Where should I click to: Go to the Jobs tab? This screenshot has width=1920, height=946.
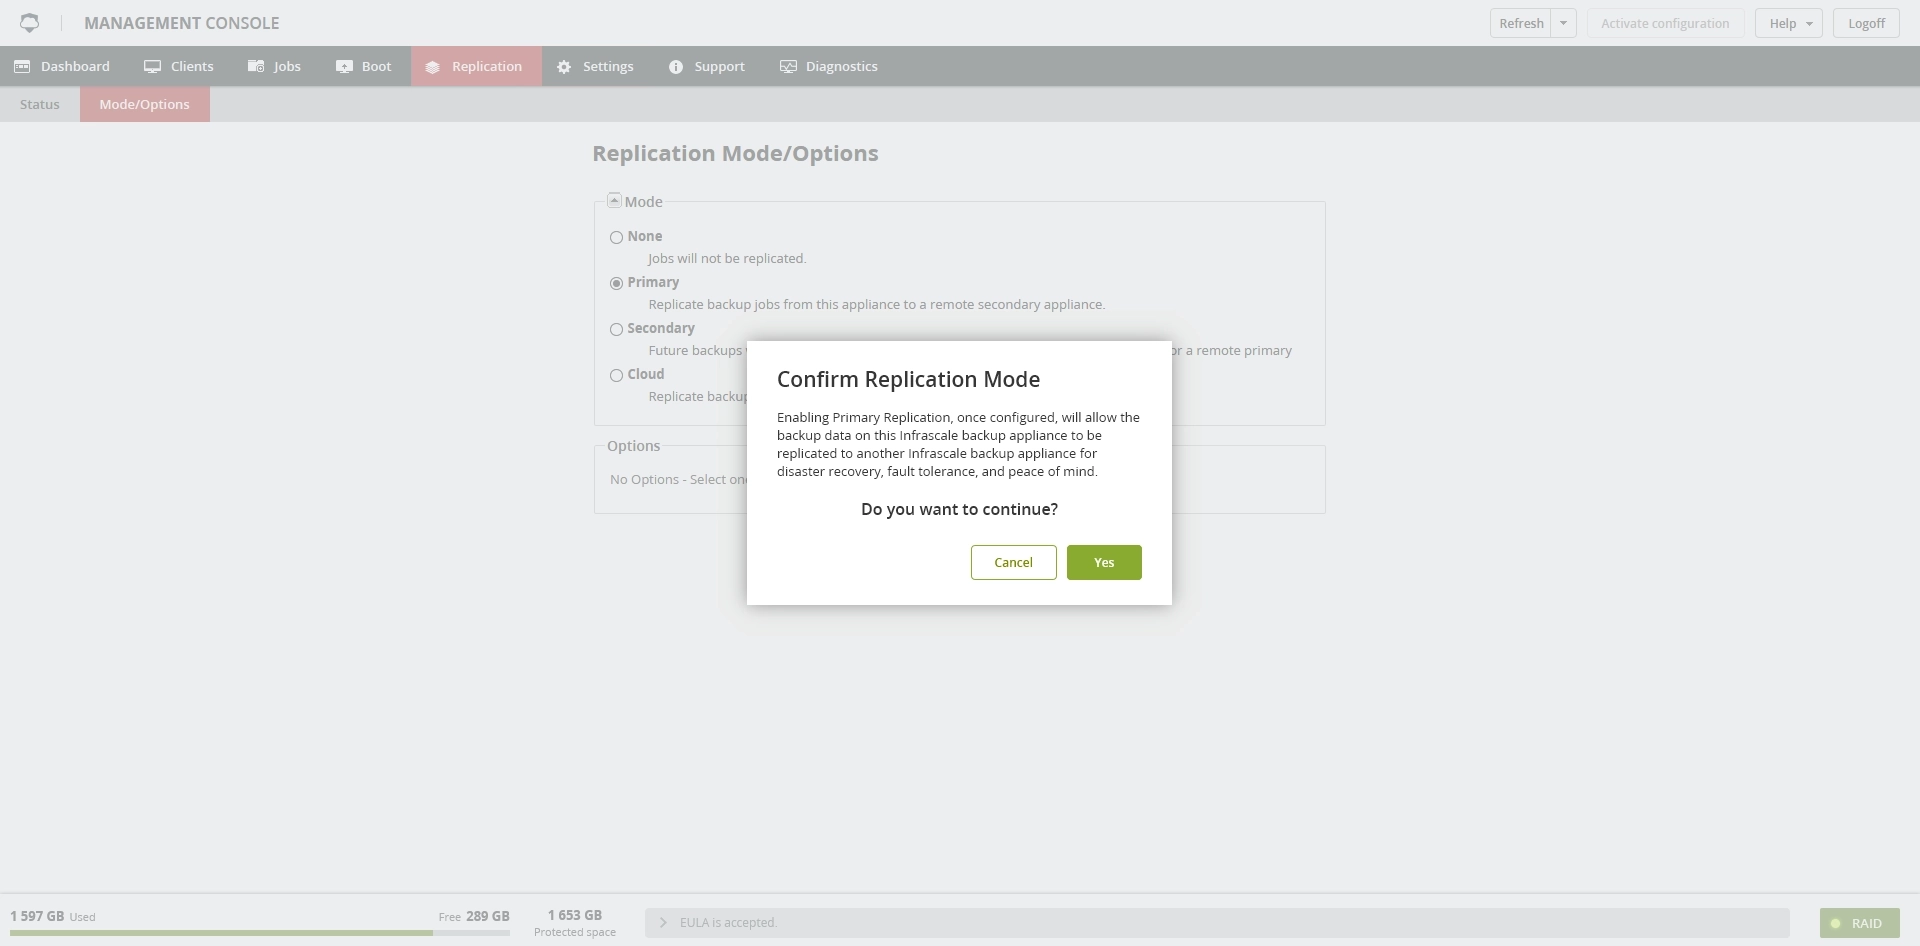point(275,66)
